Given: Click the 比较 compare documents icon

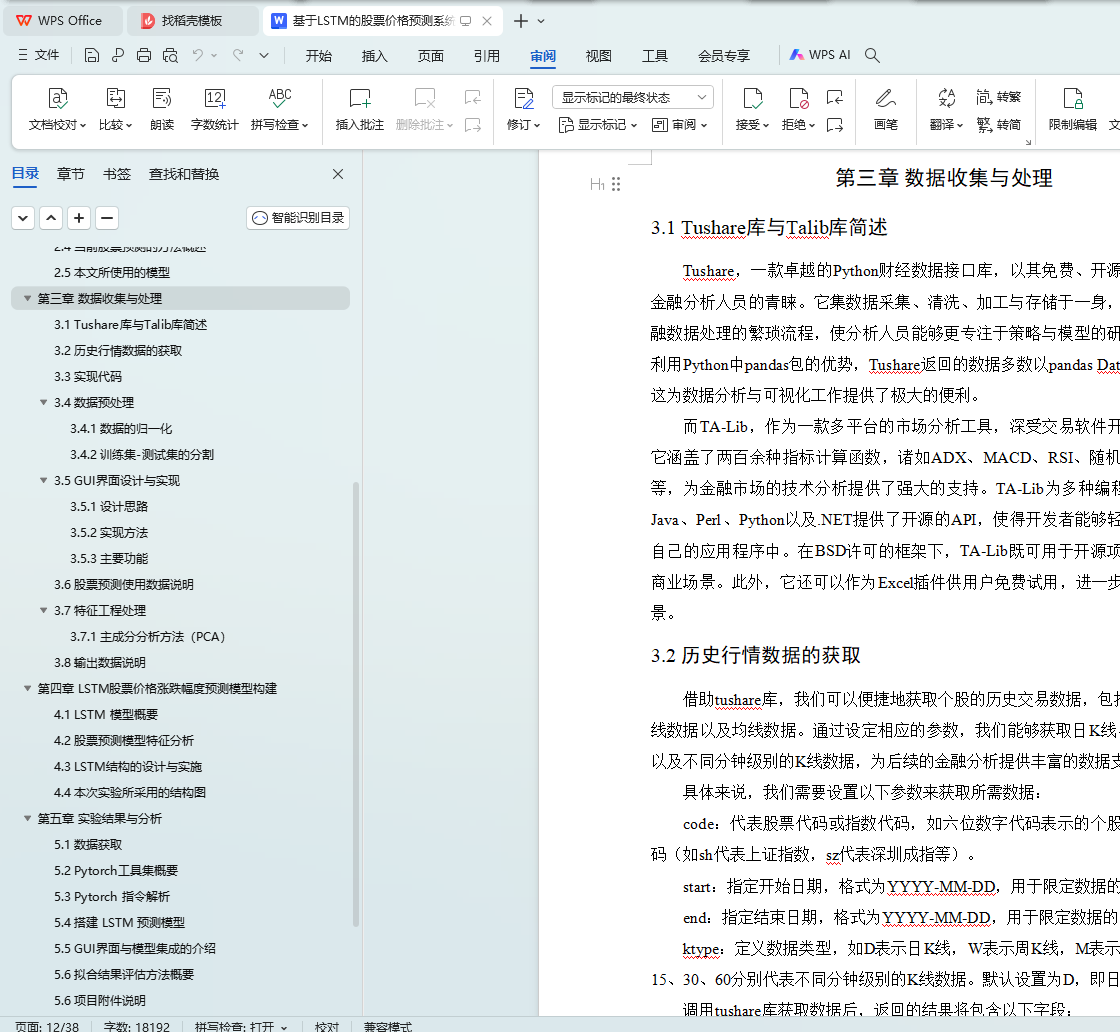Looking at the screenshot, I should coord(115,109).
